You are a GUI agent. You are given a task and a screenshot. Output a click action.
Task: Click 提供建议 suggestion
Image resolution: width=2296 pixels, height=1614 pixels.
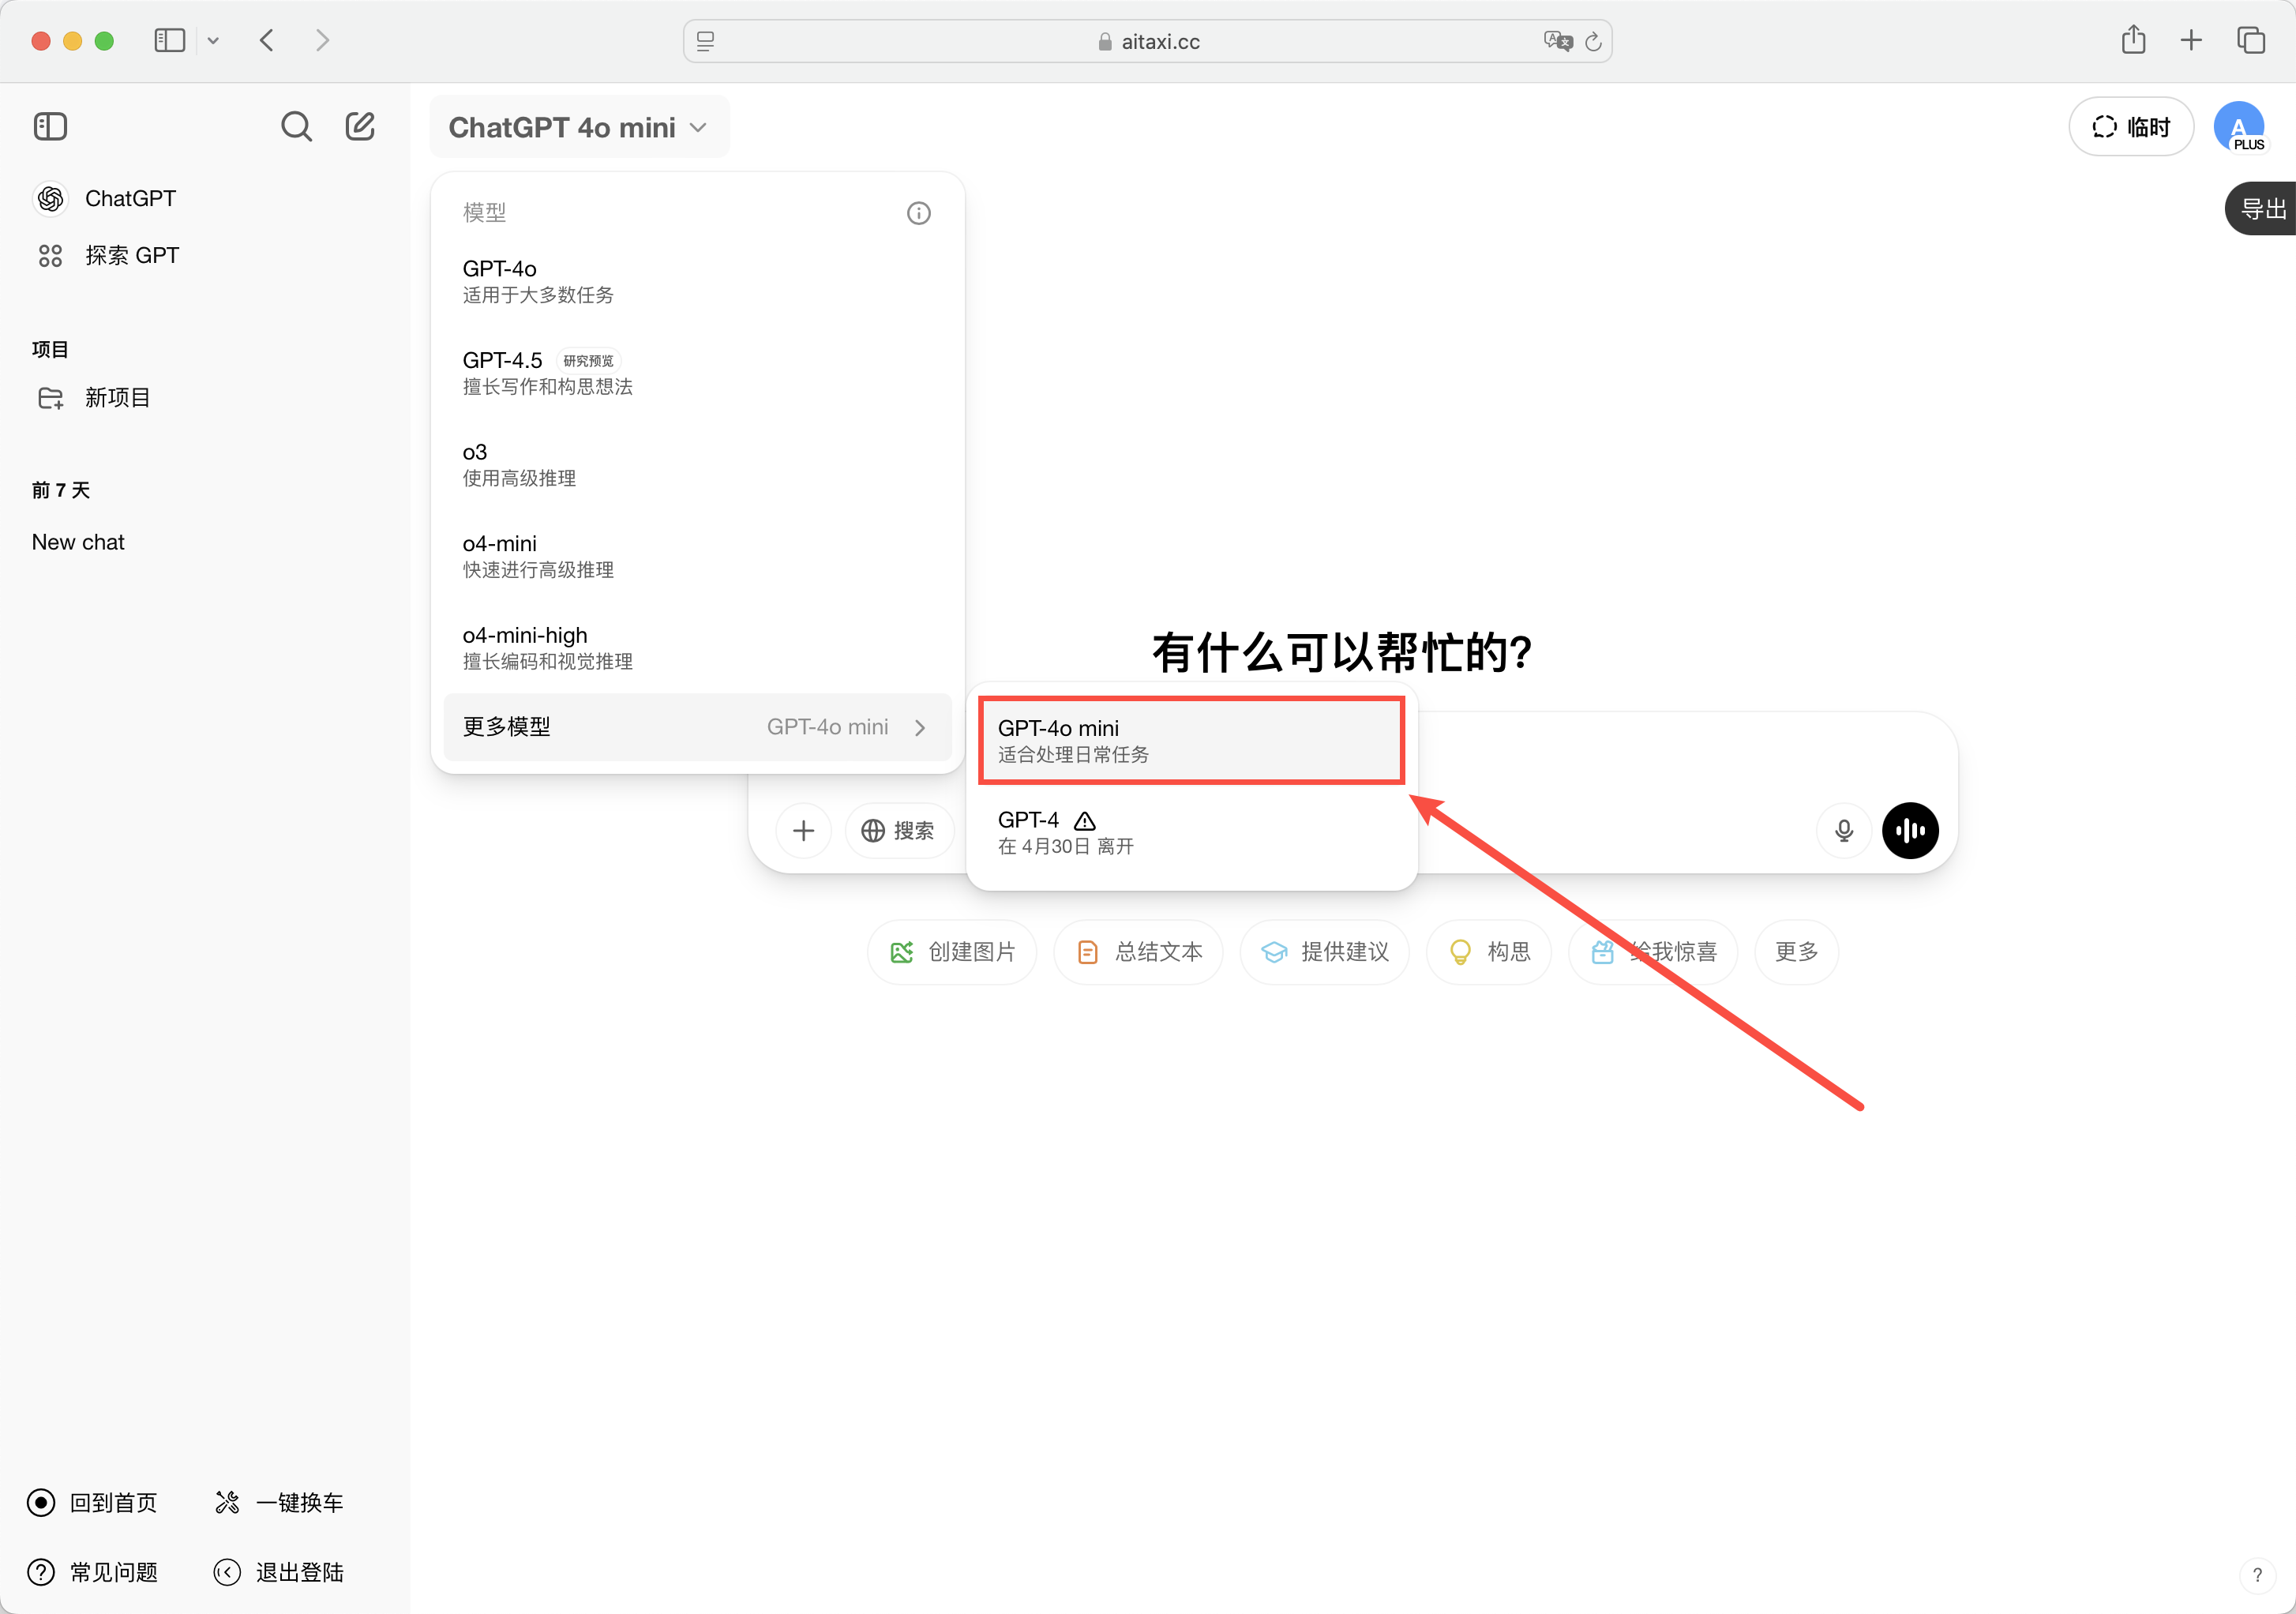pos(1324,952)
